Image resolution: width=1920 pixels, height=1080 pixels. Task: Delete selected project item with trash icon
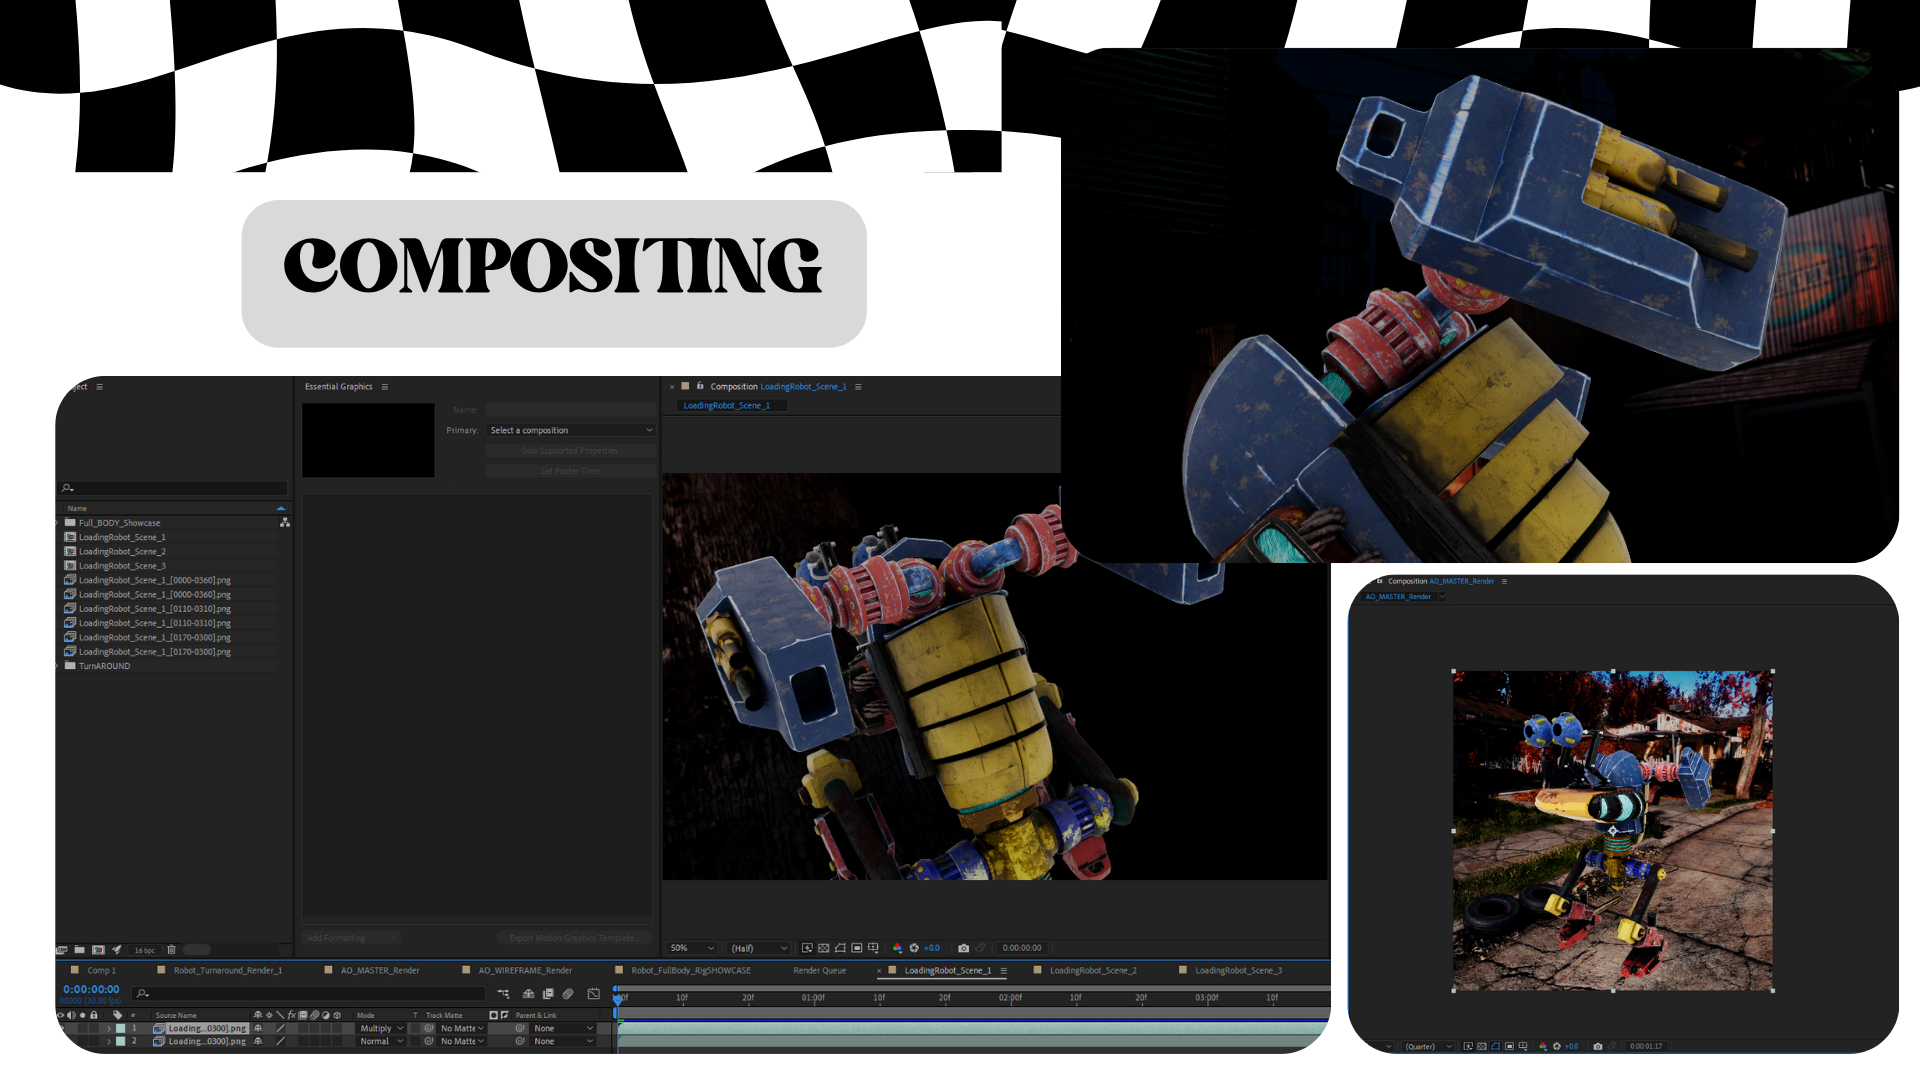coord(171,950)
